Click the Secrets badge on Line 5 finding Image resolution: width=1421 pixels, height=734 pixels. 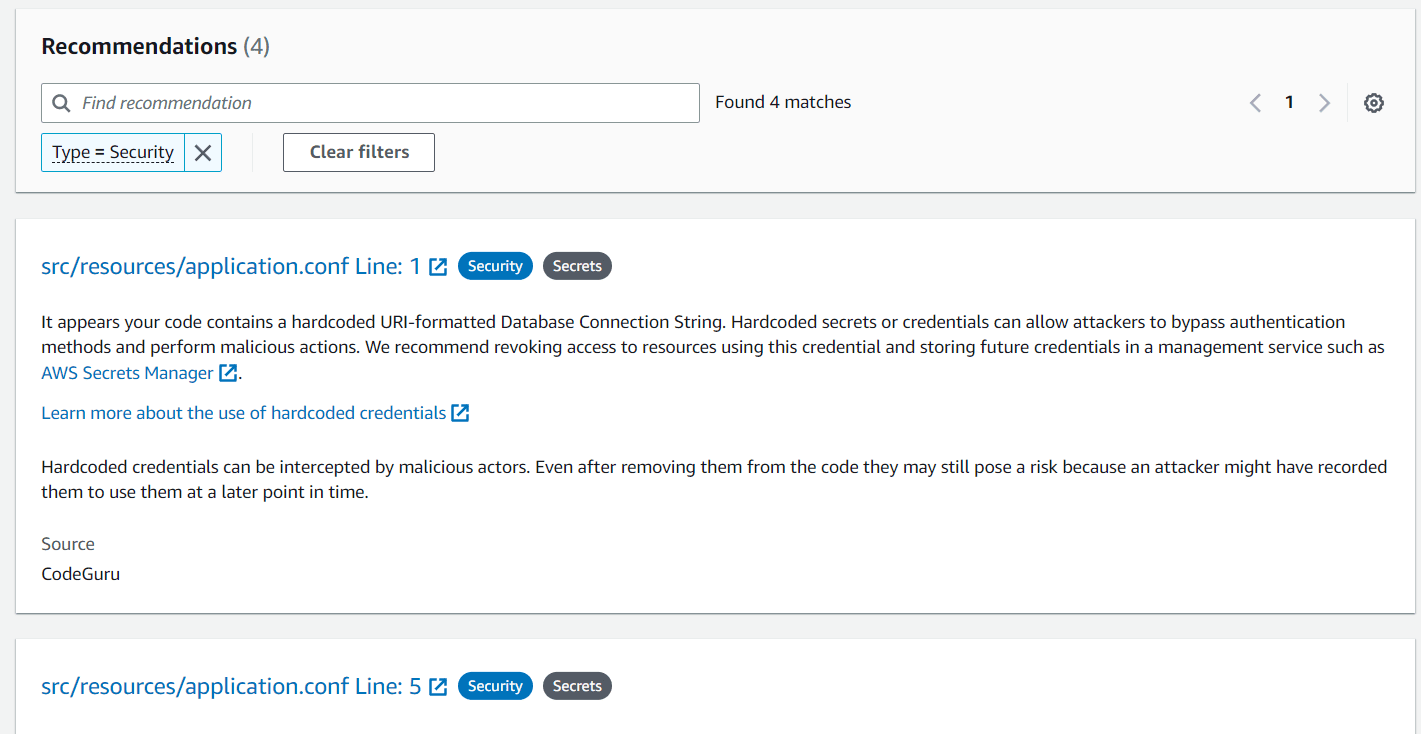click(x=577, y=686)
